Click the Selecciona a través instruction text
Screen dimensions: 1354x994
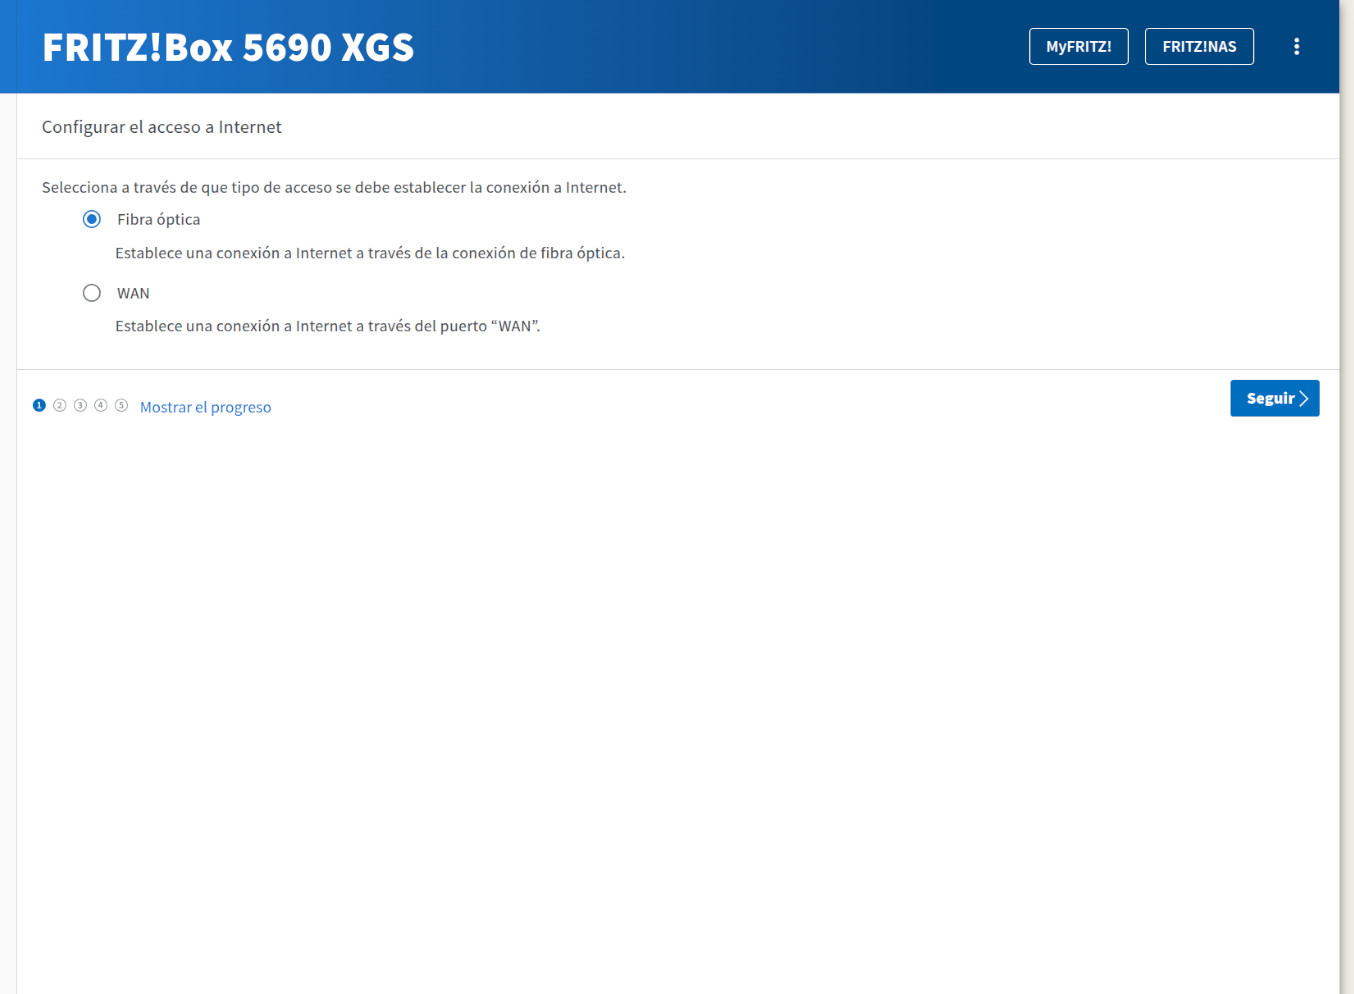click(x=334, y=187)
